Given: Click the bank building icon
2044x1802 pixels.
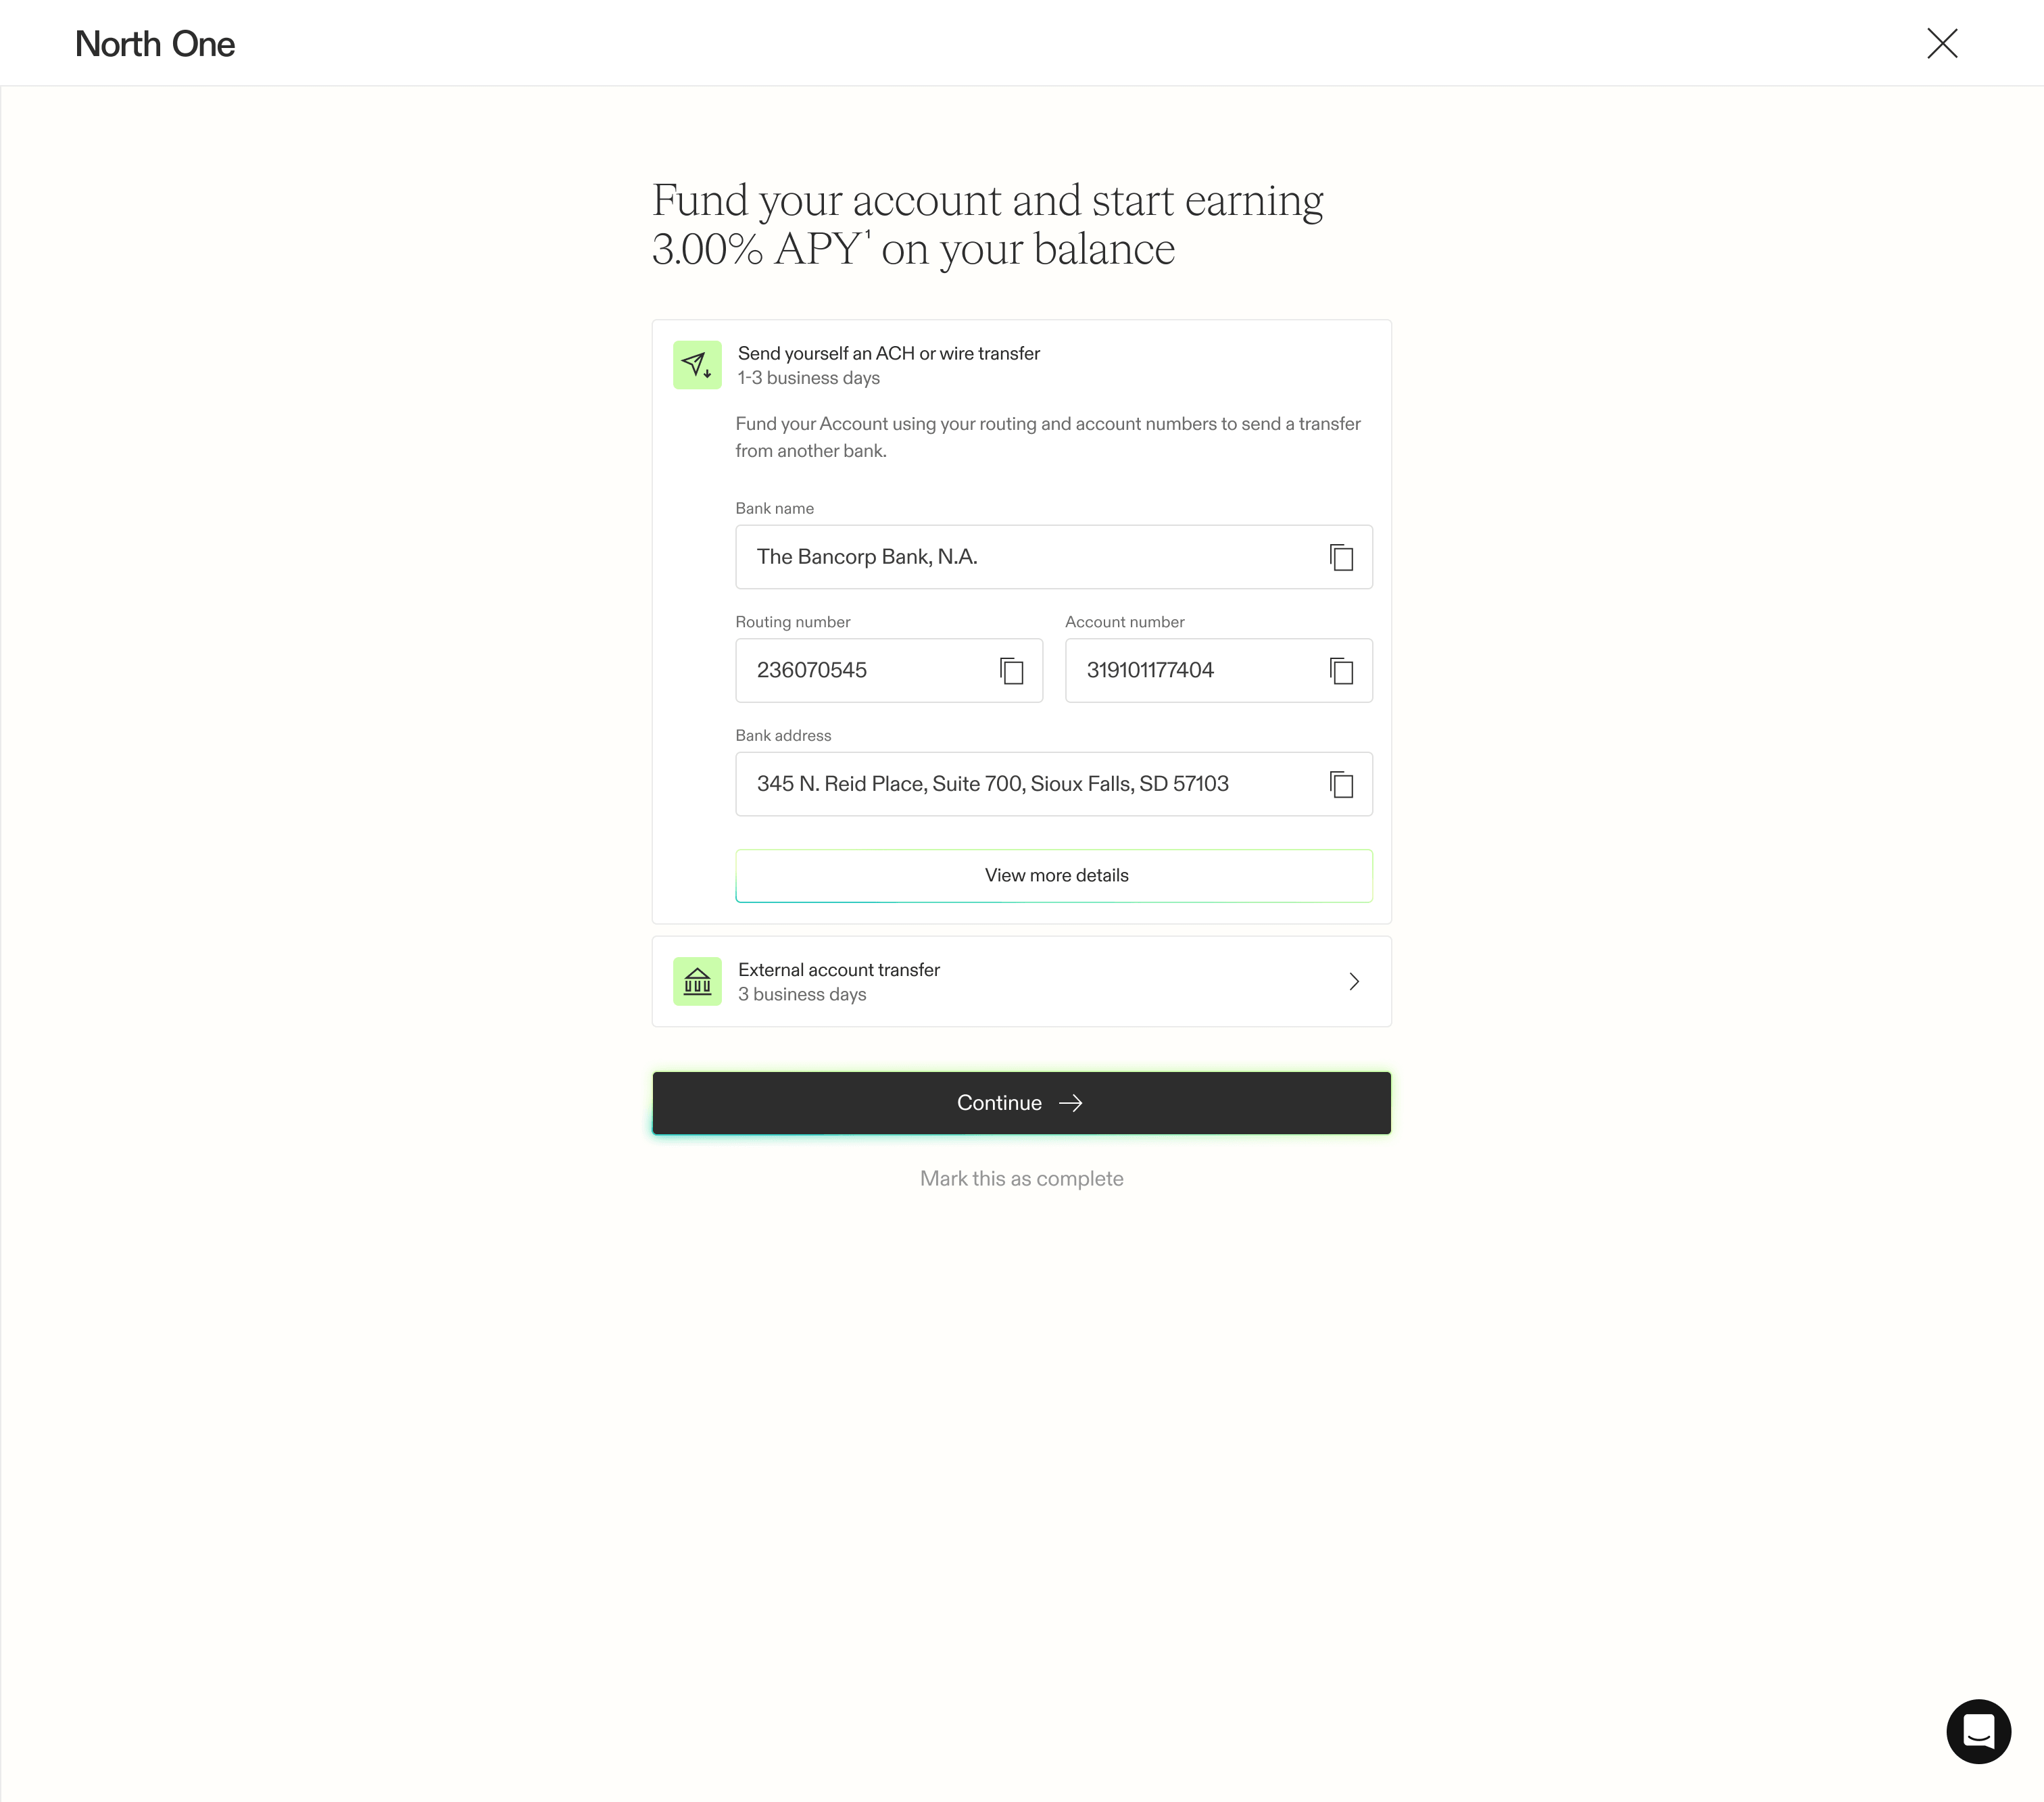Looking at the screenshot, I should [x=697, y=981].
